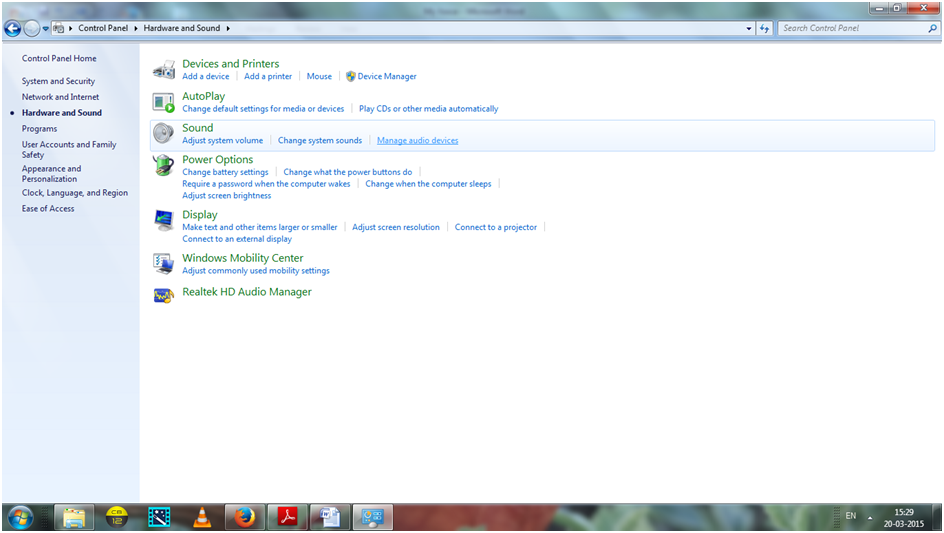Viewport: 944px width, 533px height.
Task: Launch VLC media player from taskbar
Action: 202,517
